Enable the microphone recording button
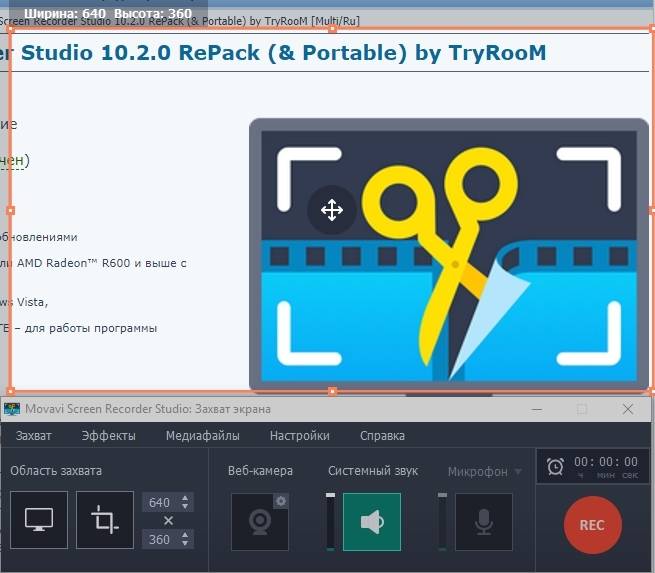Viewport: 655px width, 573px height. (x=484, y=522)
